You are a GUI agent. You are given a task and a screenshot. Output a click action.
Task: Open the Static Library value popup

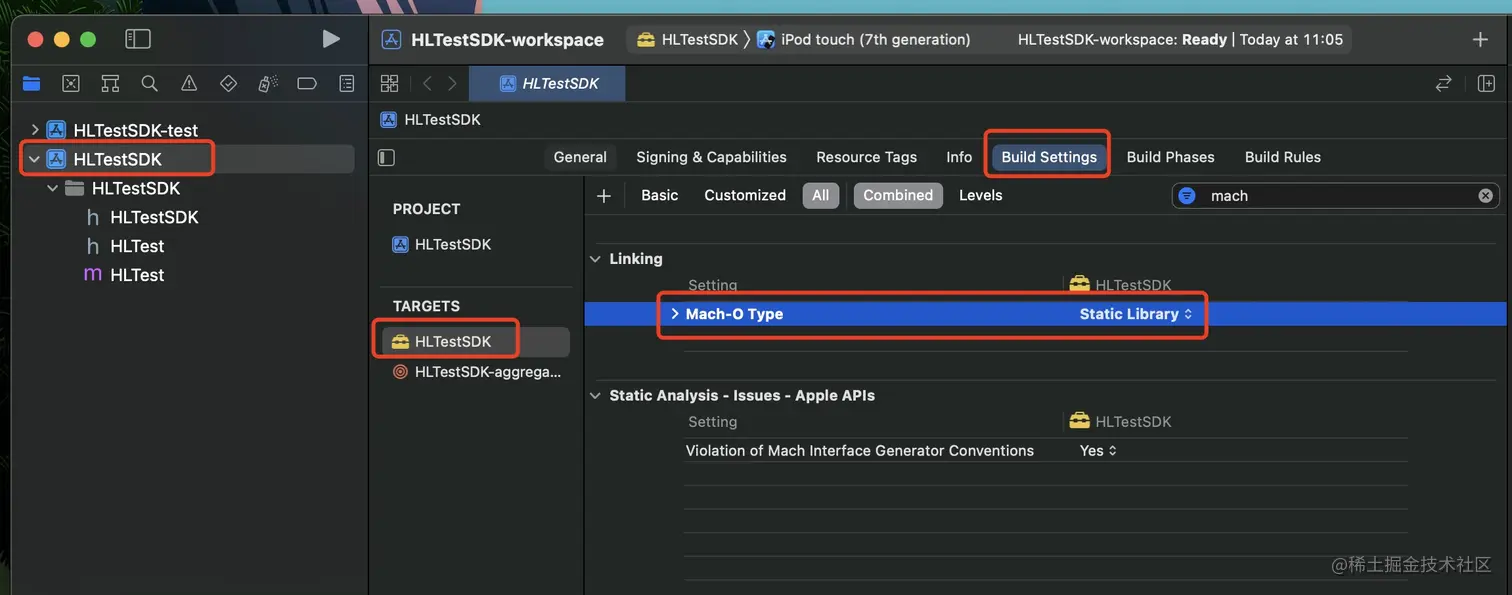1136,314
